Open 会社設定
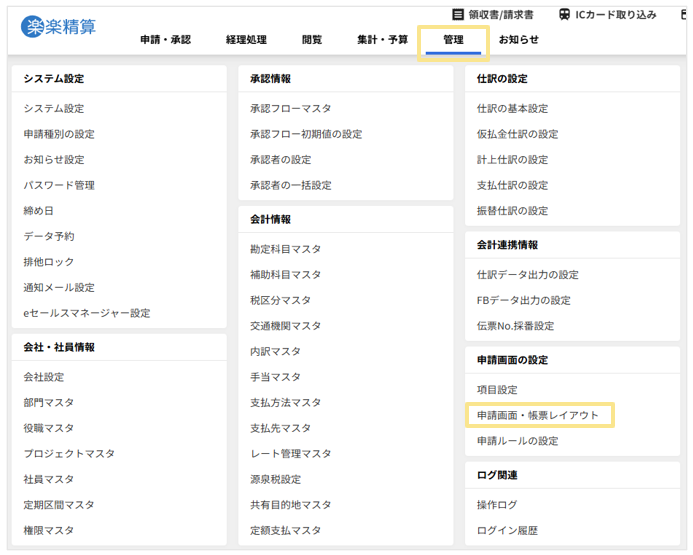This screenshot has height=555, width=693. pyautogui.click(x=44, y=377)
